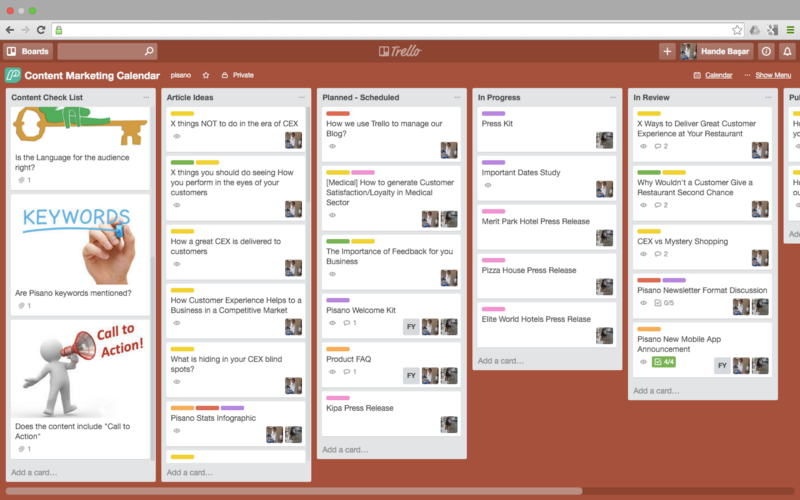Open Pizza House Press Release card

[x=546, y=276]
